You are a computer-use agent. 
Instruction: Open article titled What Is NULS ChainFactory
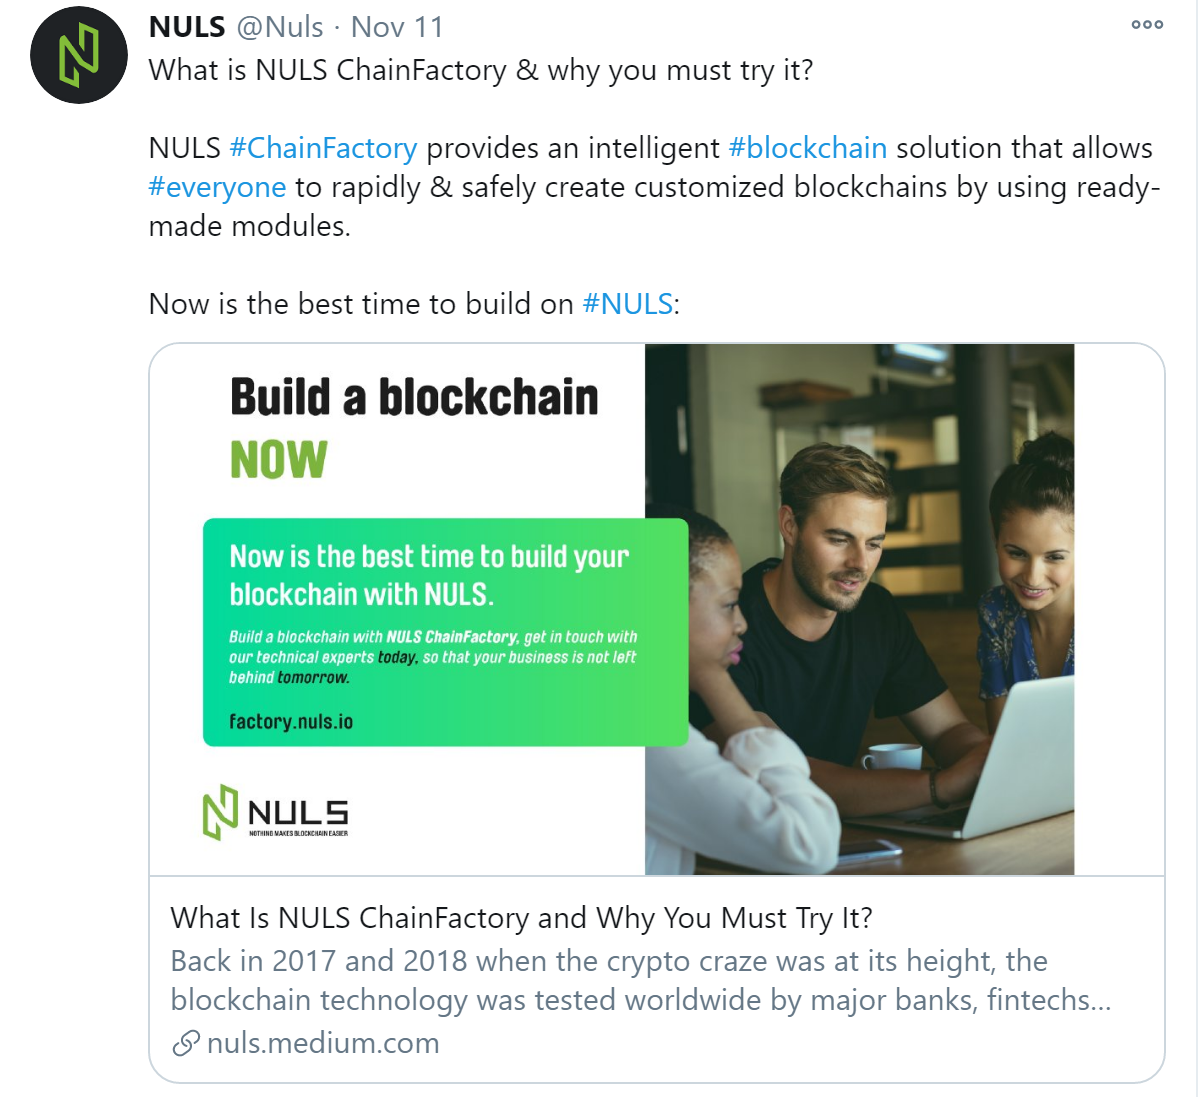tap(521, 918)
